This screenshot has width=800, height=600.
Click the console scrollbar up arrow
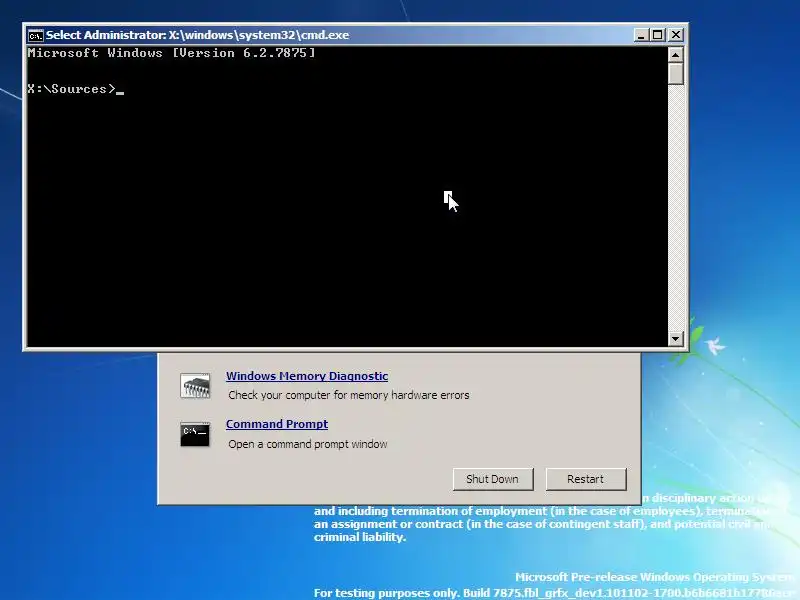(x=676, y=55)
